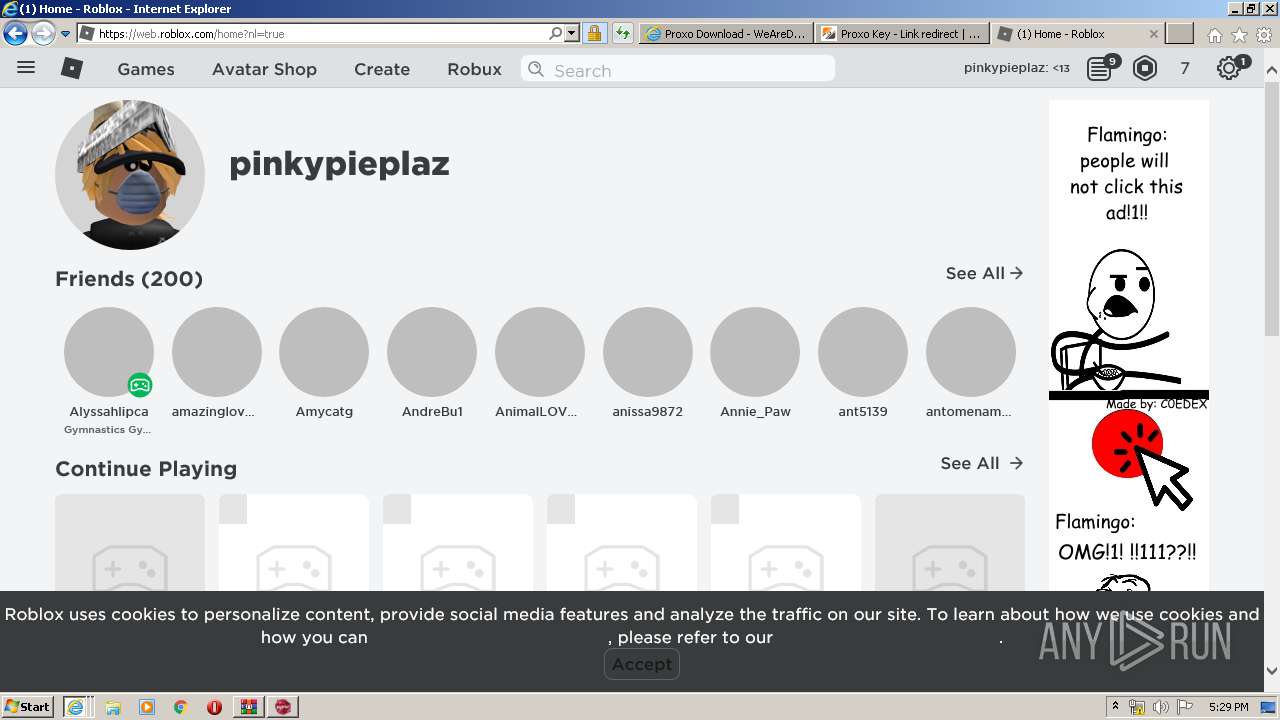
Task: View the security lock report icon
Action: pyautogui.click(x=594, y=33)
